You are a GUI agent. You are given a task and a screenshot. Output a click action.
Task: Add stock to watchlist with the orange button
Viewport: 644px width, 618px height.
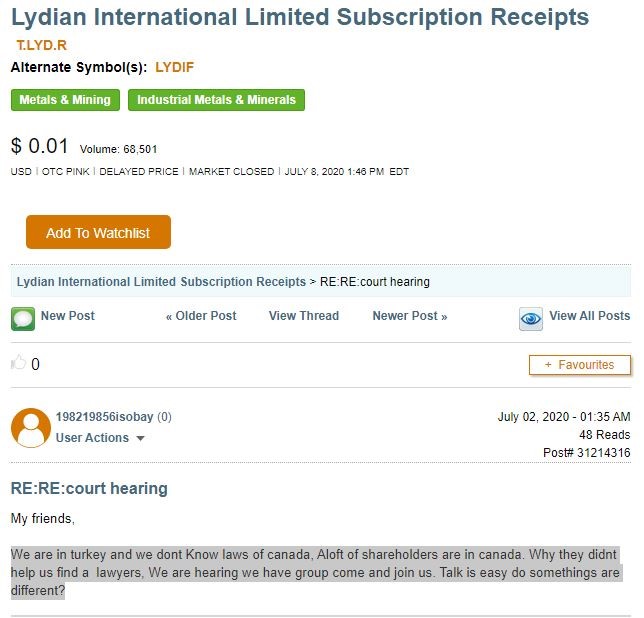pos(98,232)
